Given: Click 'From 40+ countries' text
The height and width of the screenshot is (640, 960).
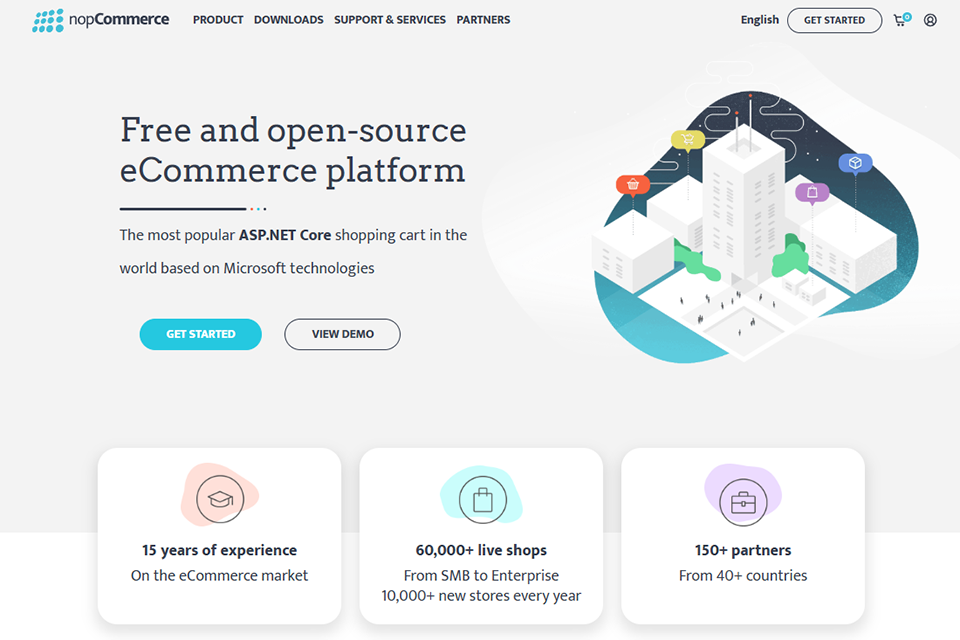Looking at the screenshot, I should [x=743, y=576].
